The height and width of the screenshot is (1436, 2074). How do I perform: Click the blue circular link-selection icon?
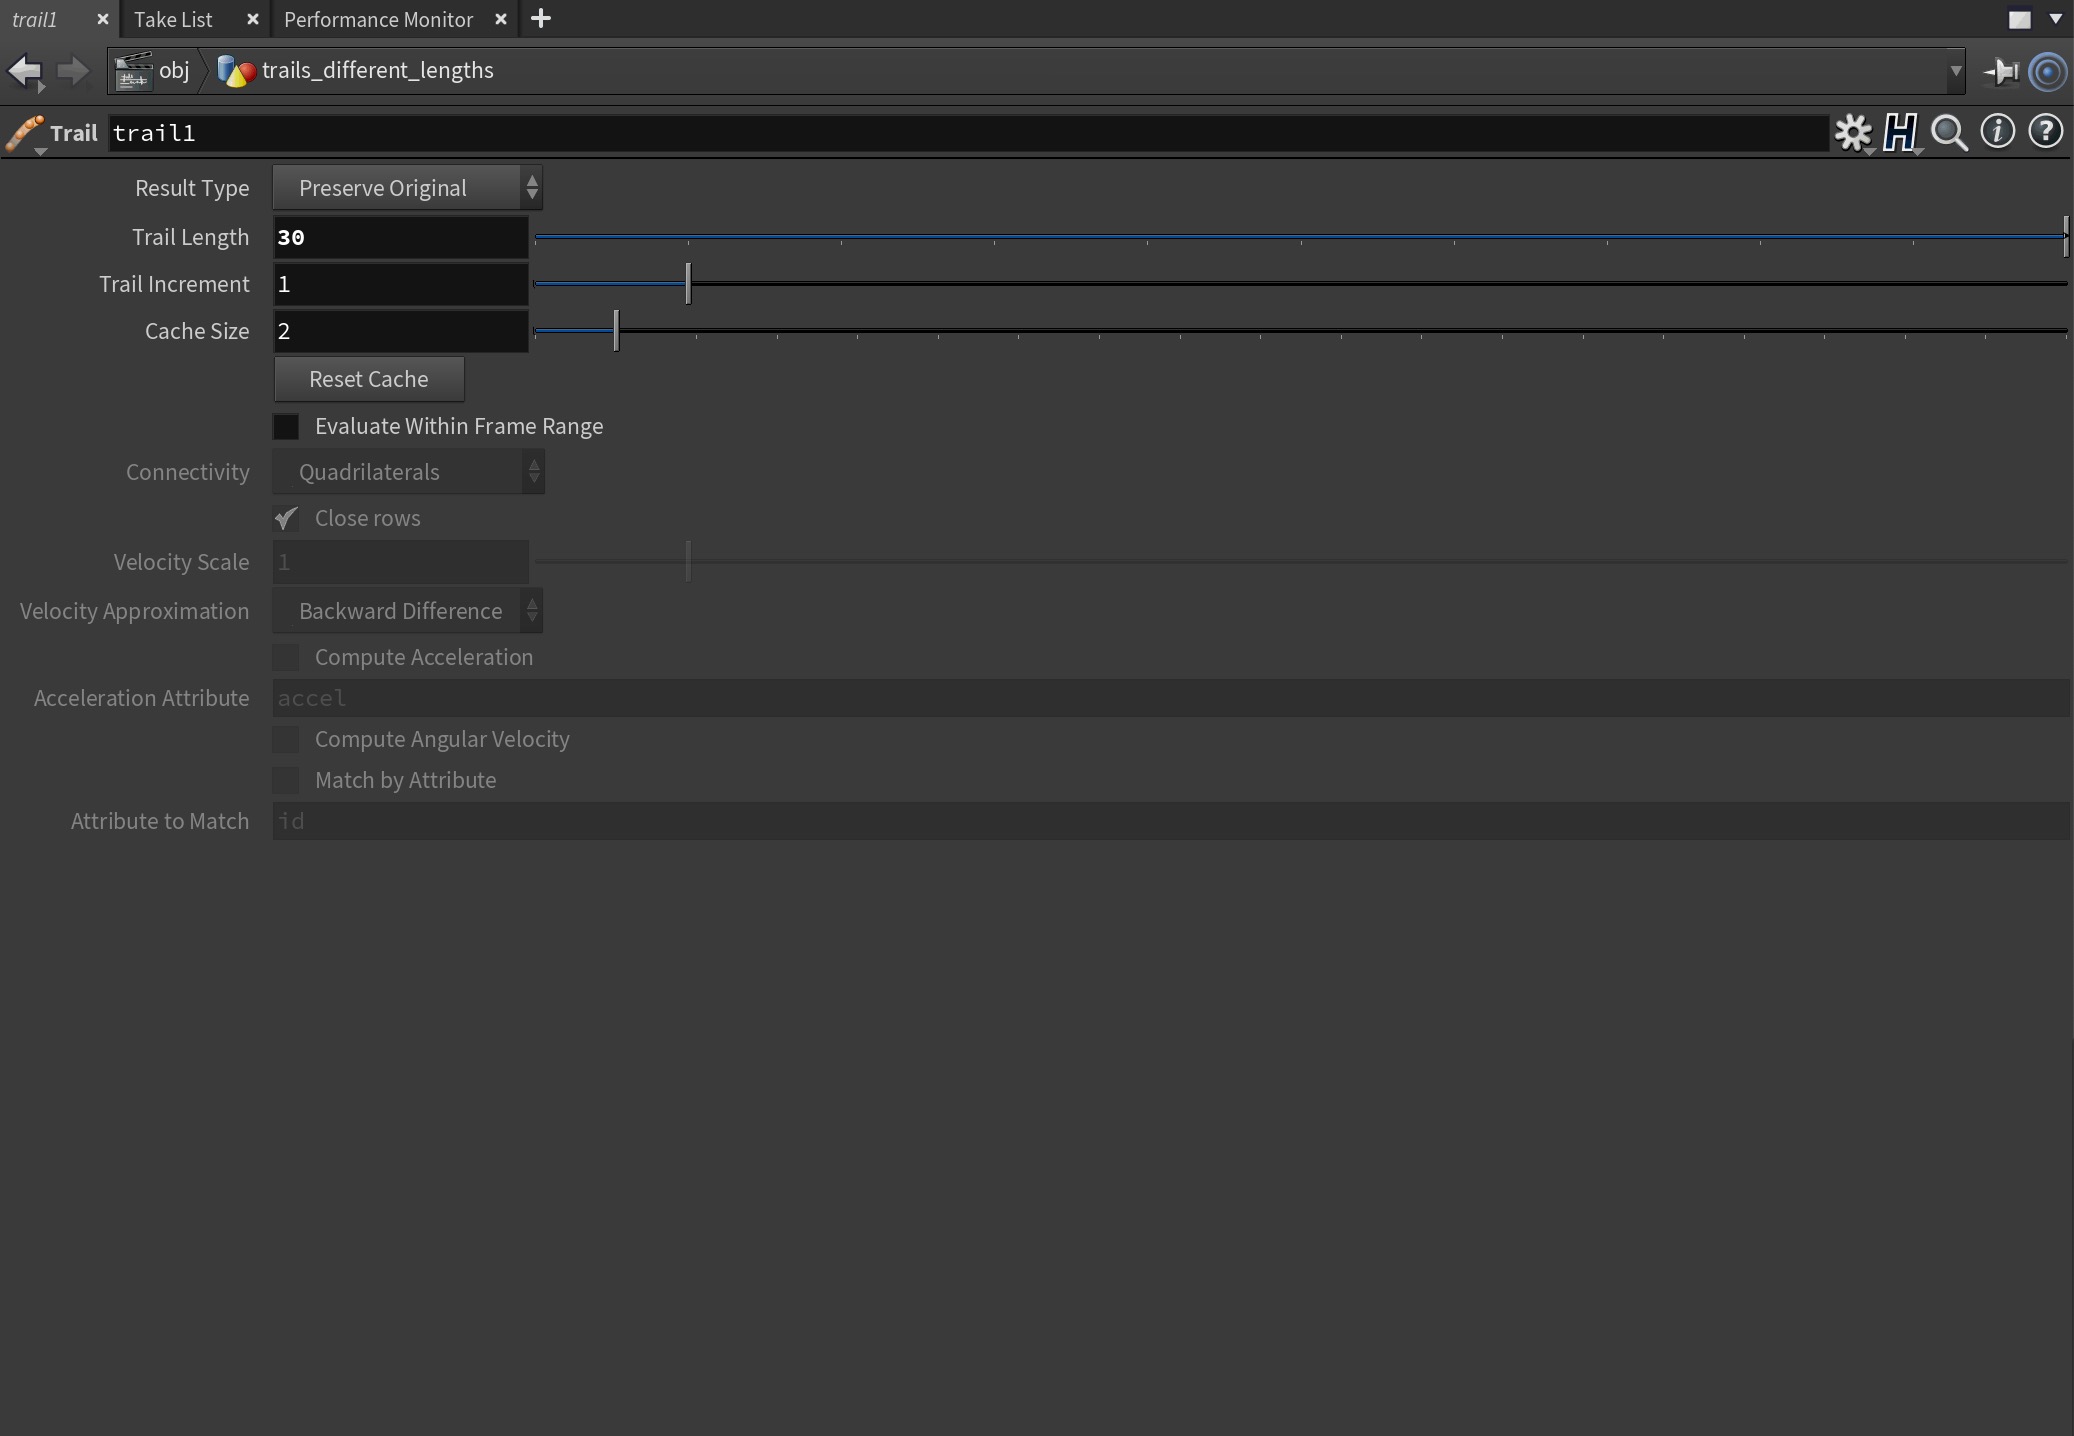[x=2048, y=71]
